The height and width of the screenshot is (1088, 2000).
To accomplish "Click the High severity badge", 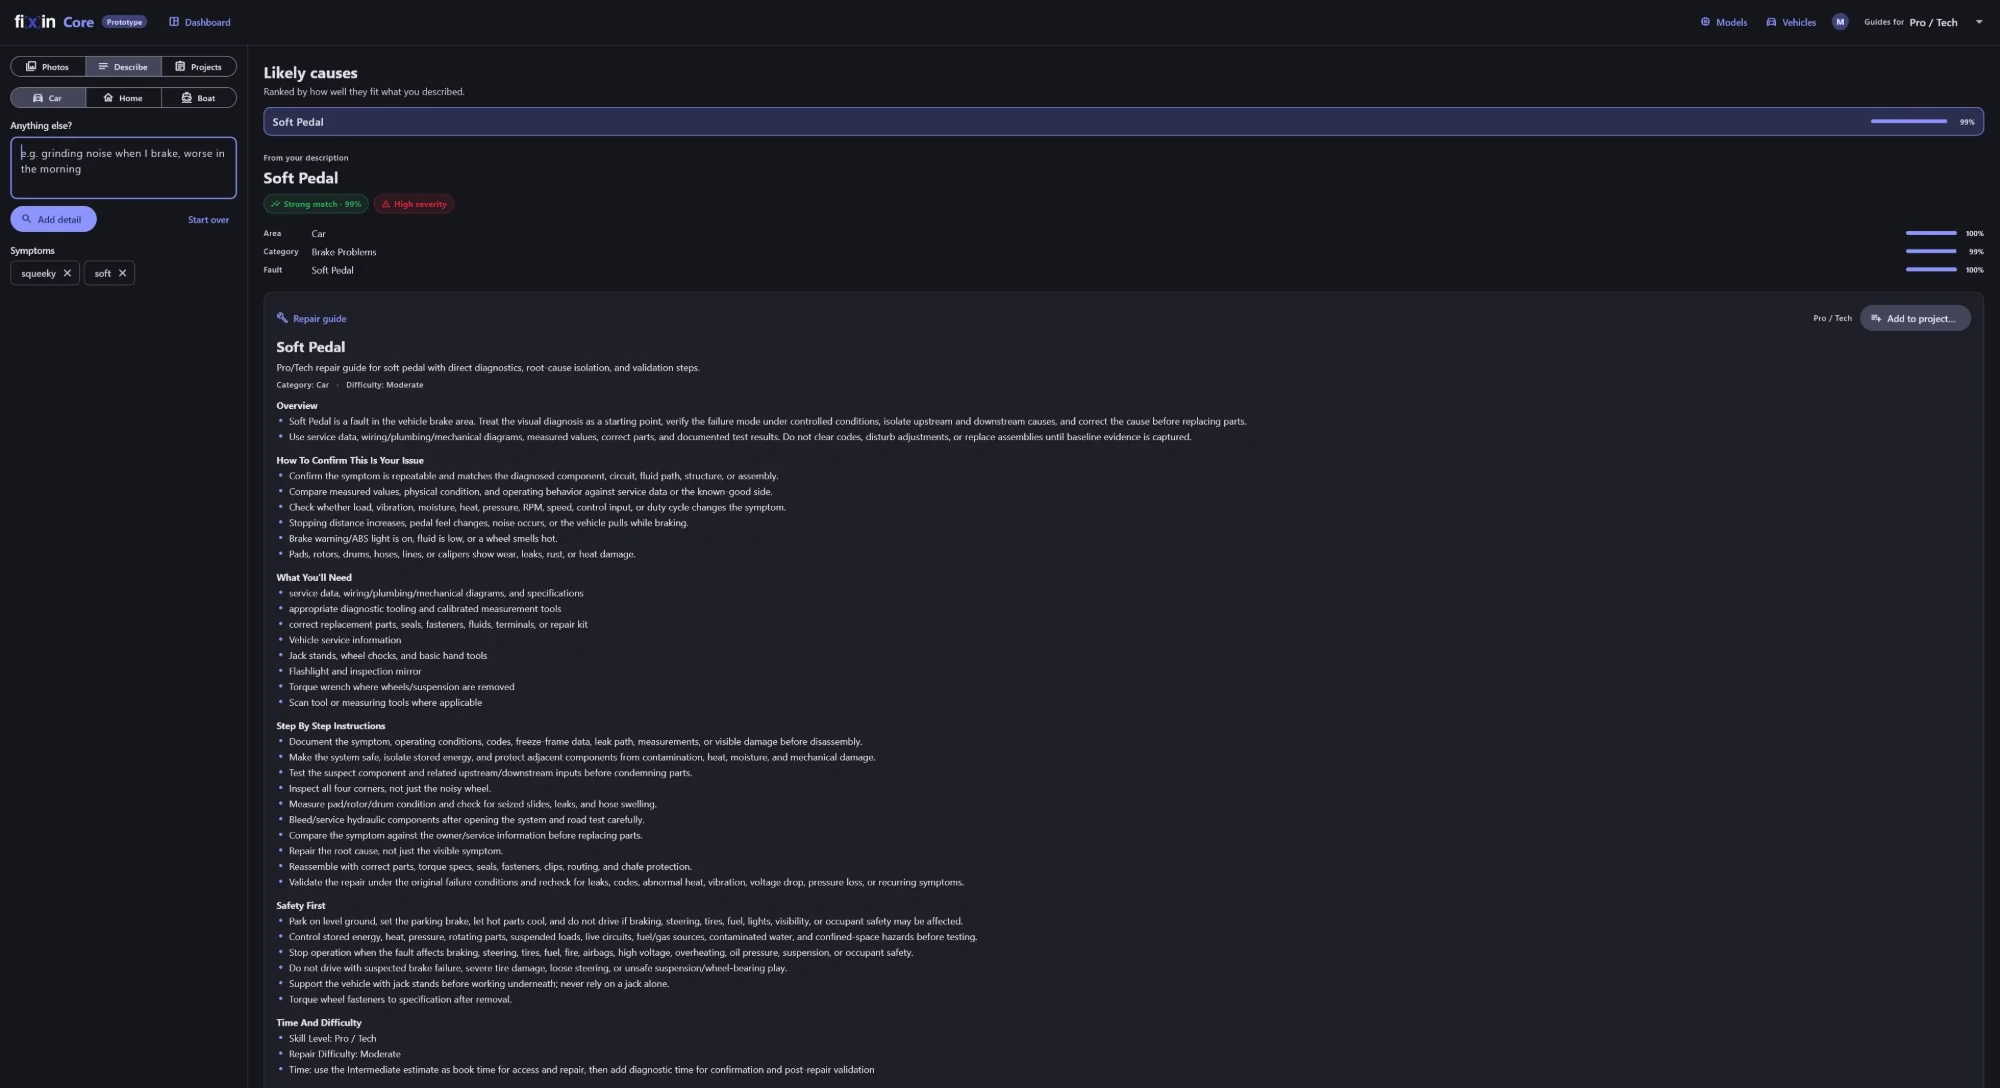I will (414, 204).
